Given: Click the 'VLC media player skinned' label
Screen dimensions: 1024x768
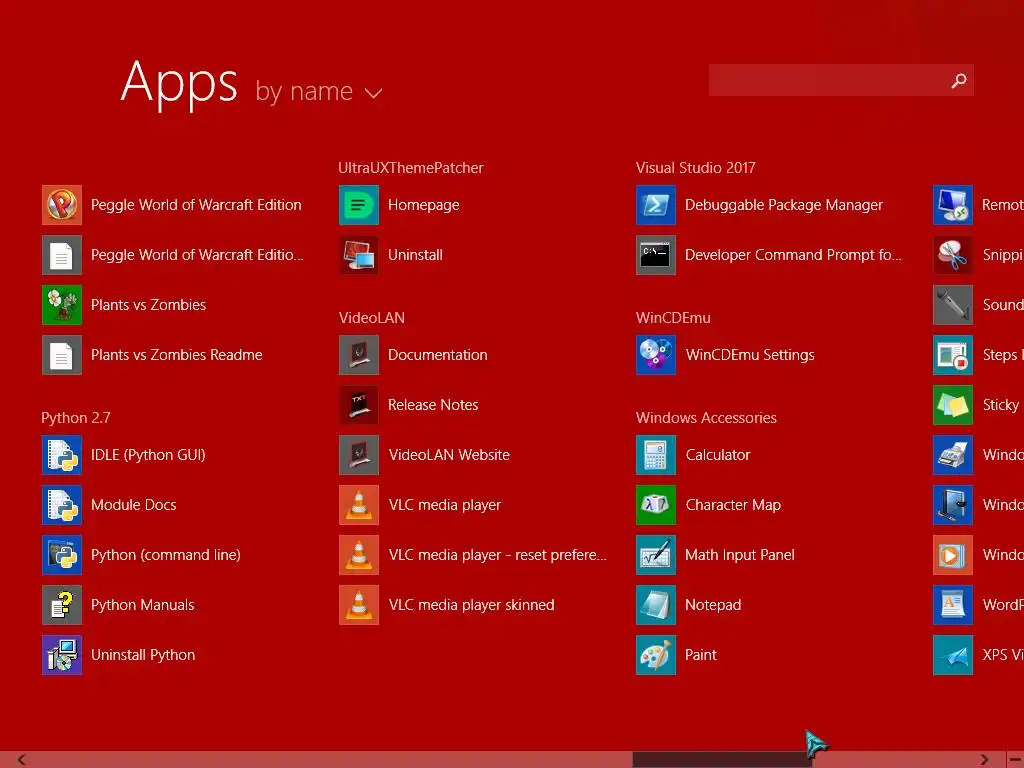Looking at the screenshot, I should (472, 605).
